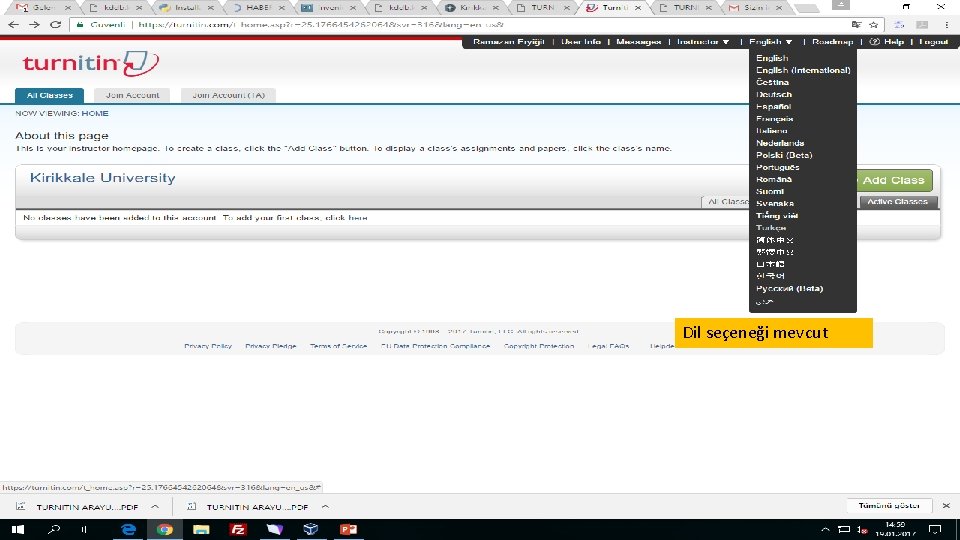Select Italiano language option
This screenshot has height=540, width=960.
(771, 131)
